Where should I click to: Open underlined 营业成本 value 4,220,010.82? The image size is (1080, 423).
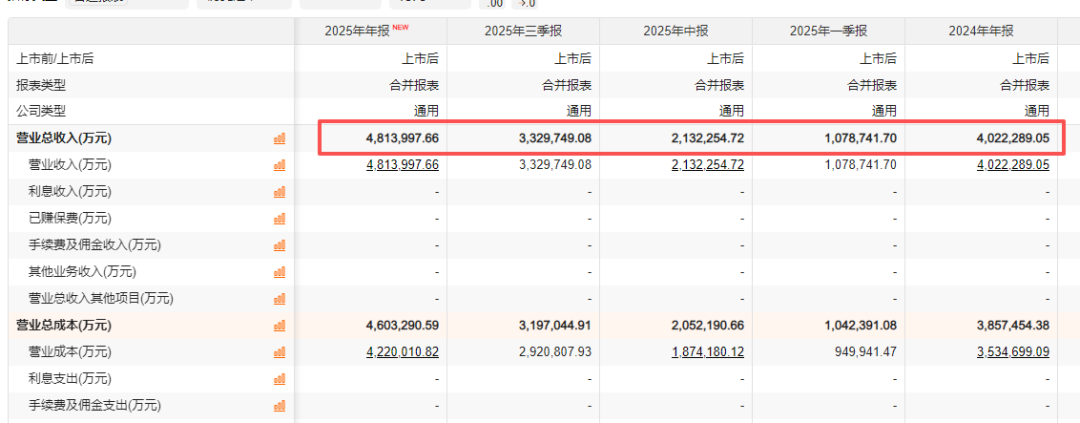pos(403,352)
